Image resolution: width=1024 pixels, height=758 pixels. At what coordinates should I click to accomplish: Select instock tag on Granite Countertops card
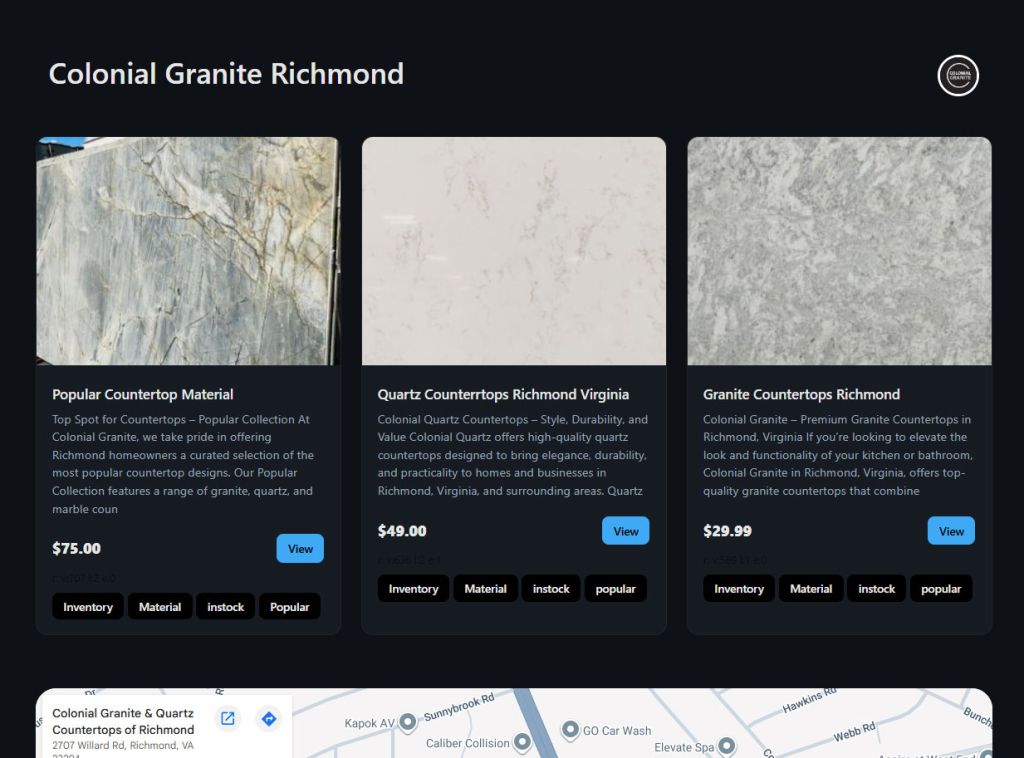pos(876,589)
